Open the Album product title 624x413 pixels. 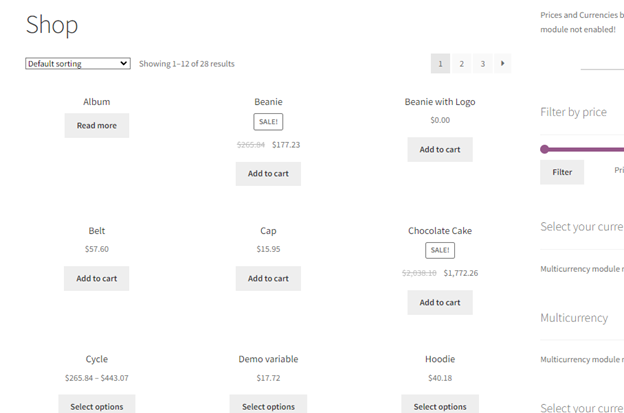pos(97,102)
